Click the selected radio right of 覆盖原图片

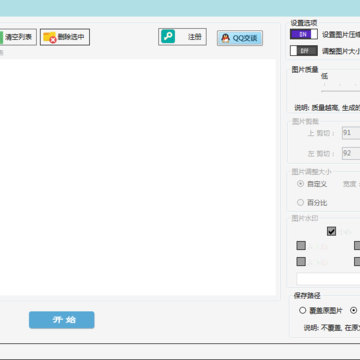coord(353,311)
